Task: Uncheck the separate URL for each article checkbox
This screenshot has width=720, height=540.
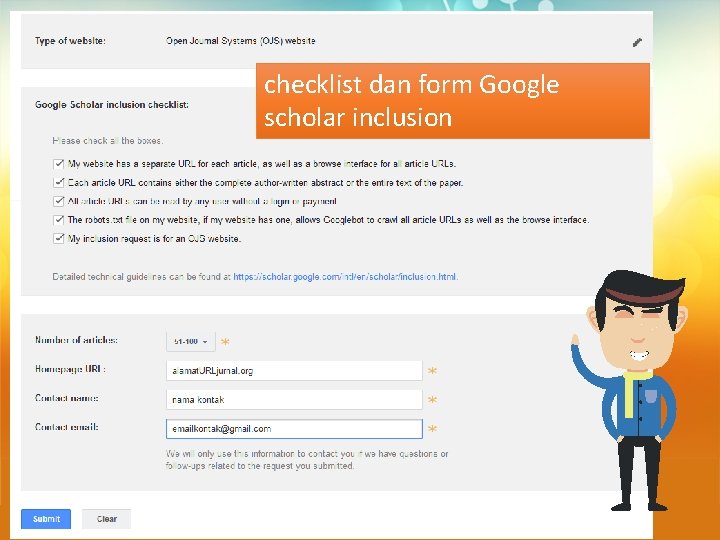Action: (x=58, y=163)
